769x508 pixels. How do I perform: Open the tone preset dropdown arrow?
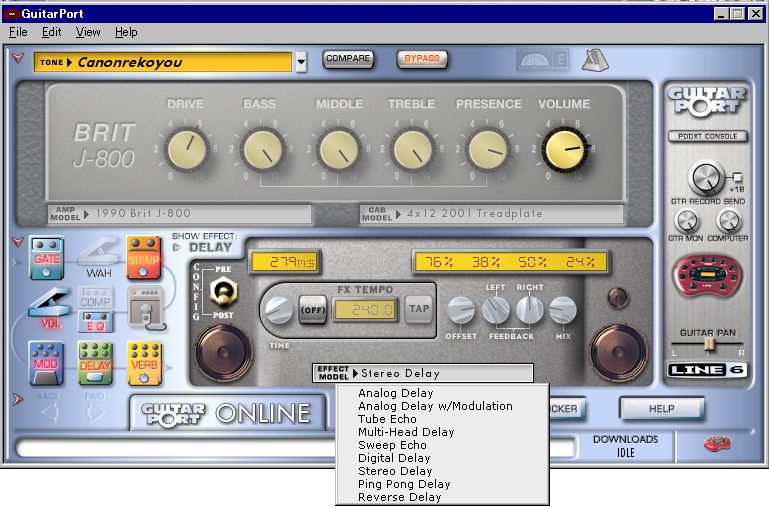[x=301, y=62]
